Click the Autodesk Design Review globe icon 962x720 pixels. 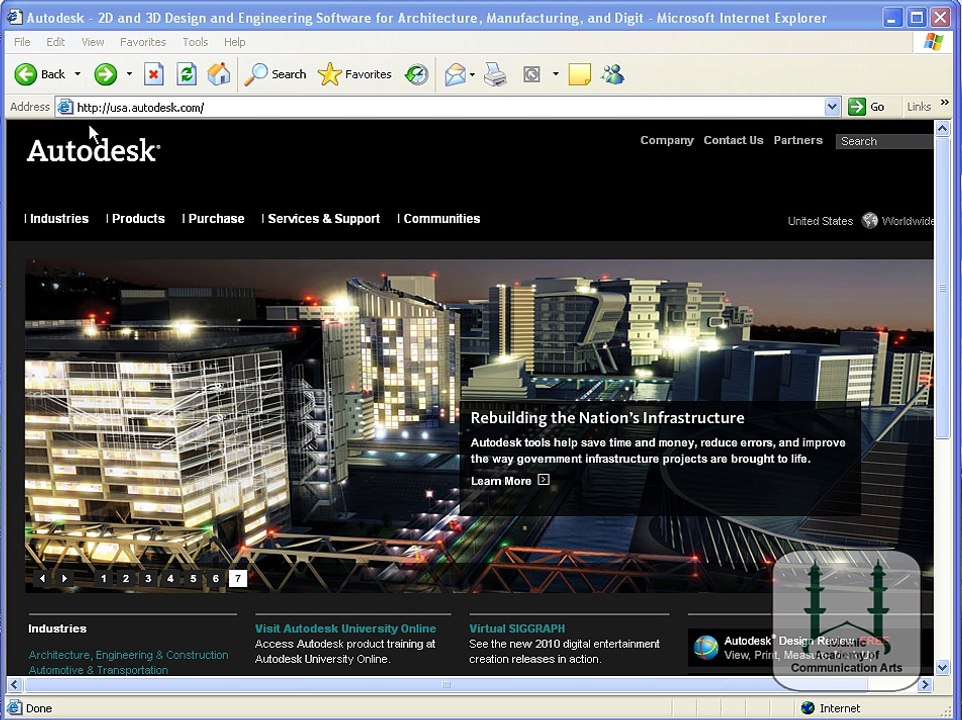point(706,648)
